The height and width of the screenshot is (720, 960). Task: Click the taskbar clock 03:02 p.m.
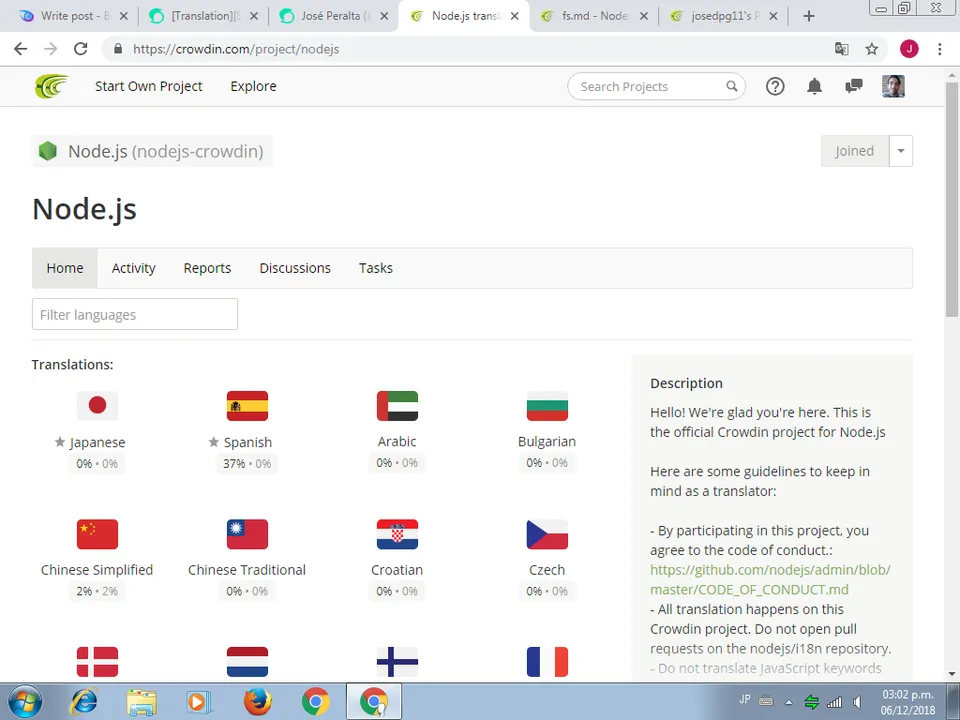(x=907, y=695)
